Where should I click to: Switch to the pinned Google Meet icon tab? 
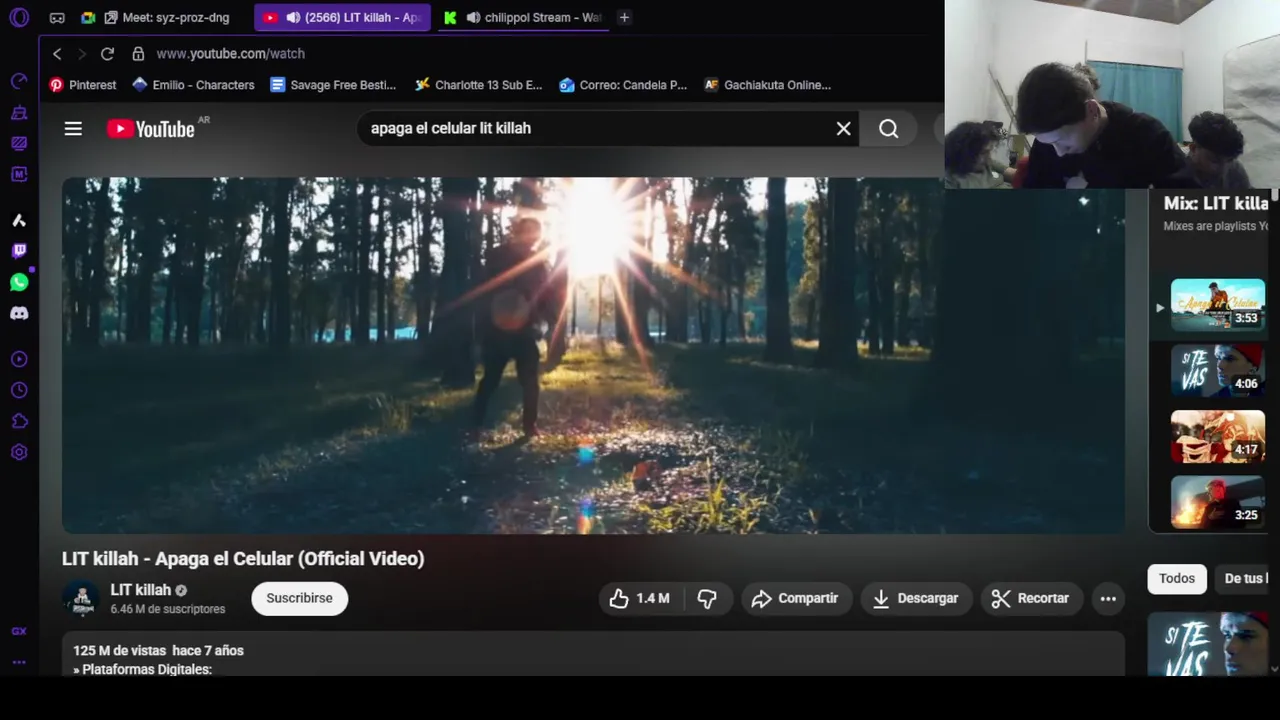coord(88,17)
